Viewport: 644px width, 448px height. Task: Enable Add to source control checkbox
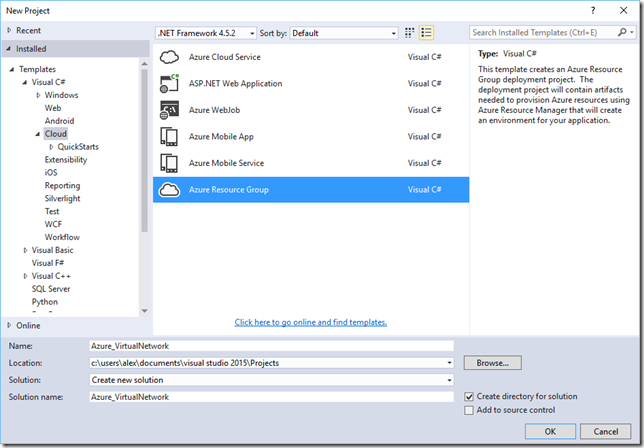pos(469,410)
